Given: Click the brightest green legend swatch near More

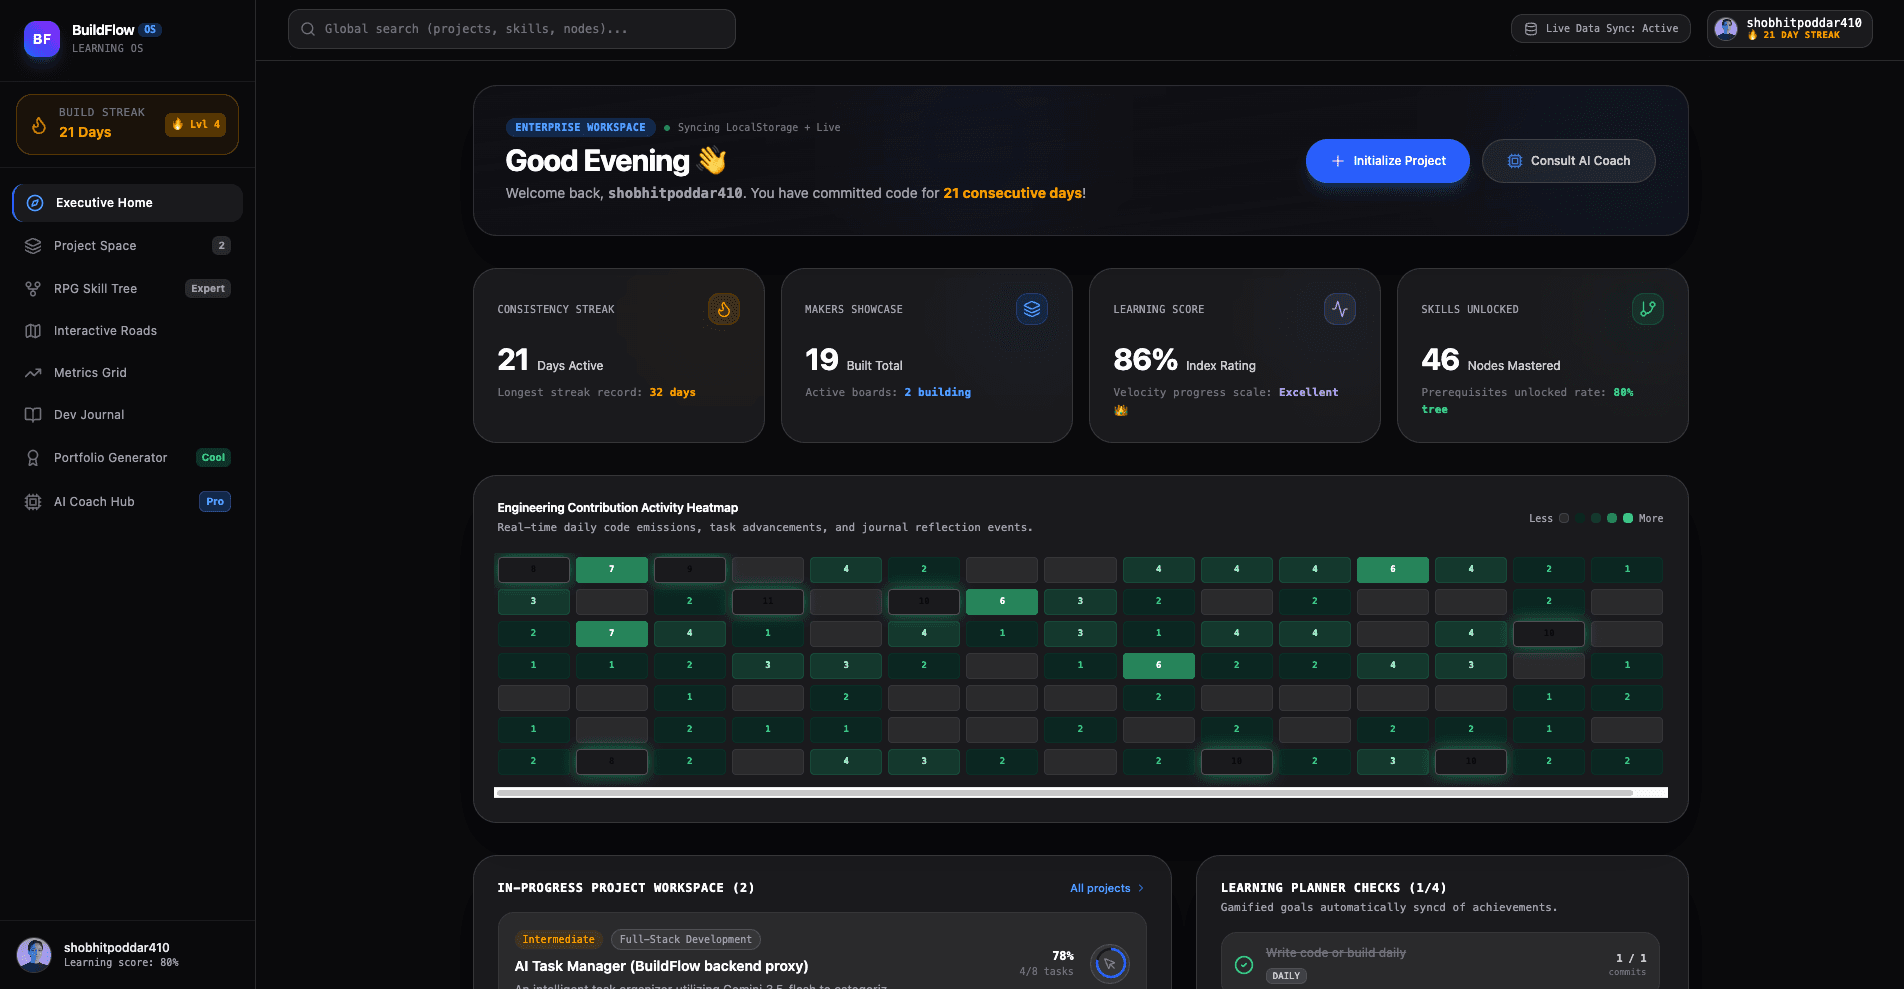Looking at the screenshot, I should click(x=1628, y=518).
